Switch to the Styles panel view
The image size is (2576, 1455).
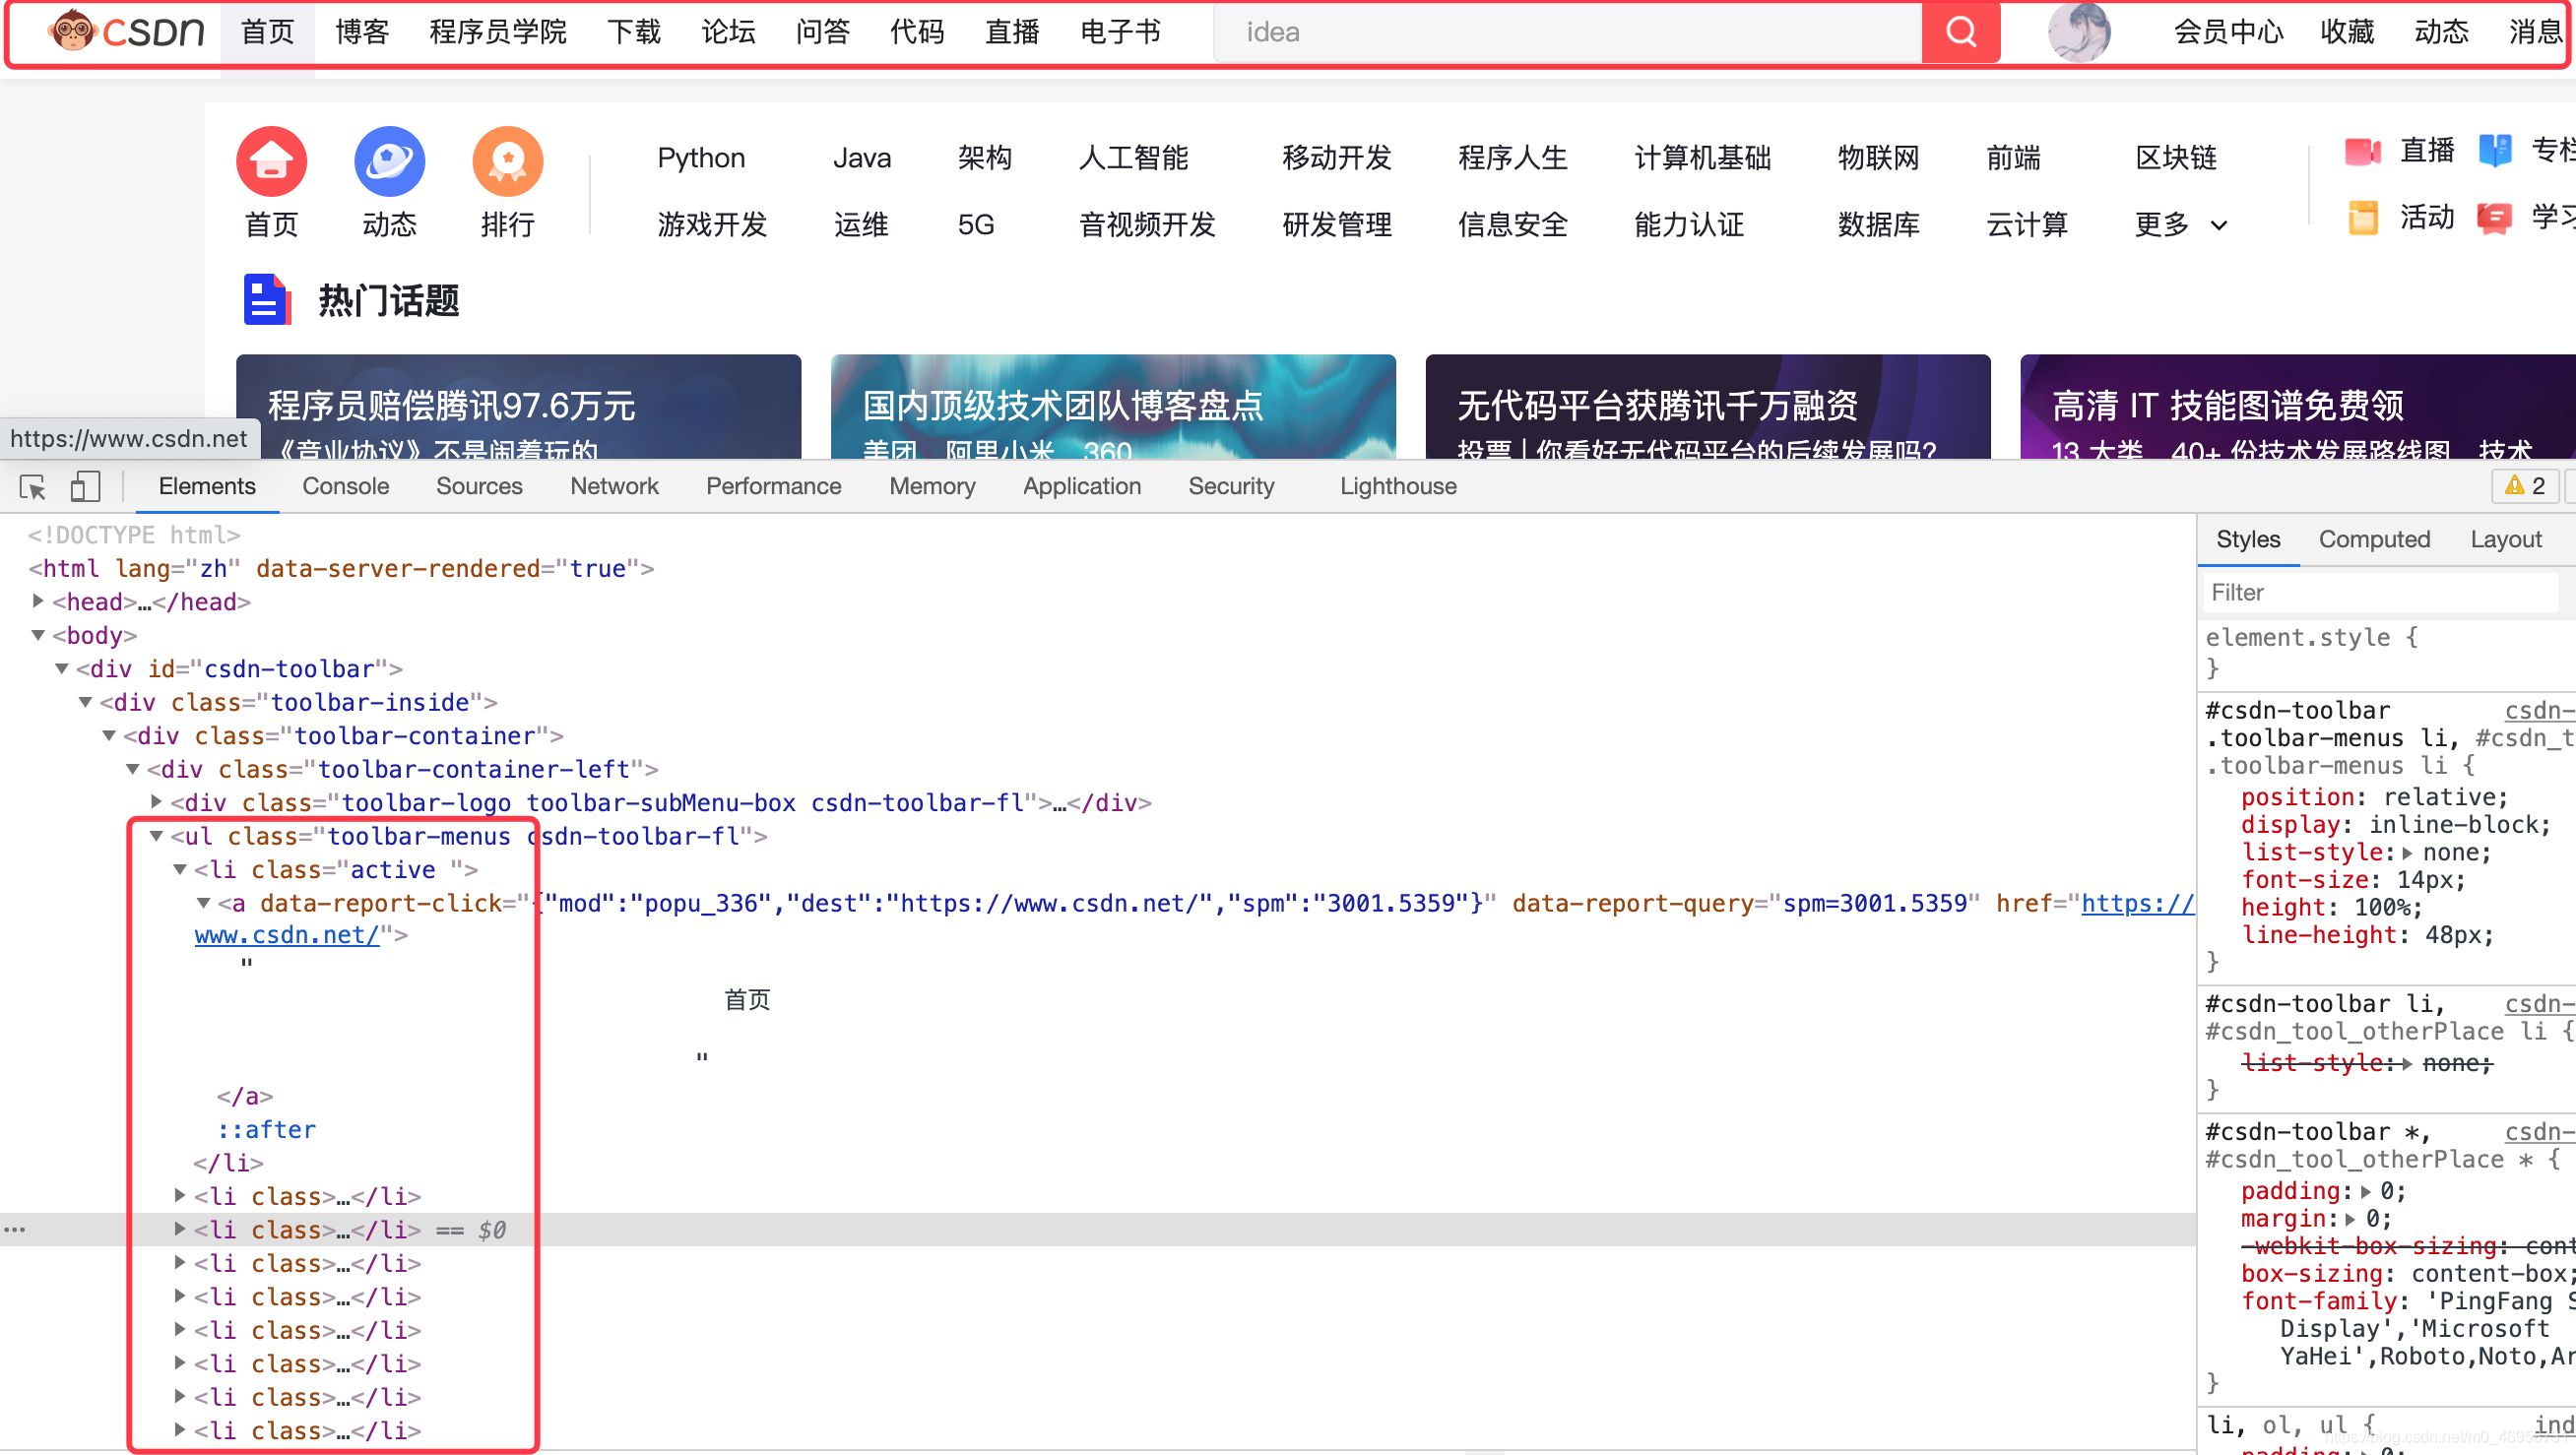[2245, 539]
